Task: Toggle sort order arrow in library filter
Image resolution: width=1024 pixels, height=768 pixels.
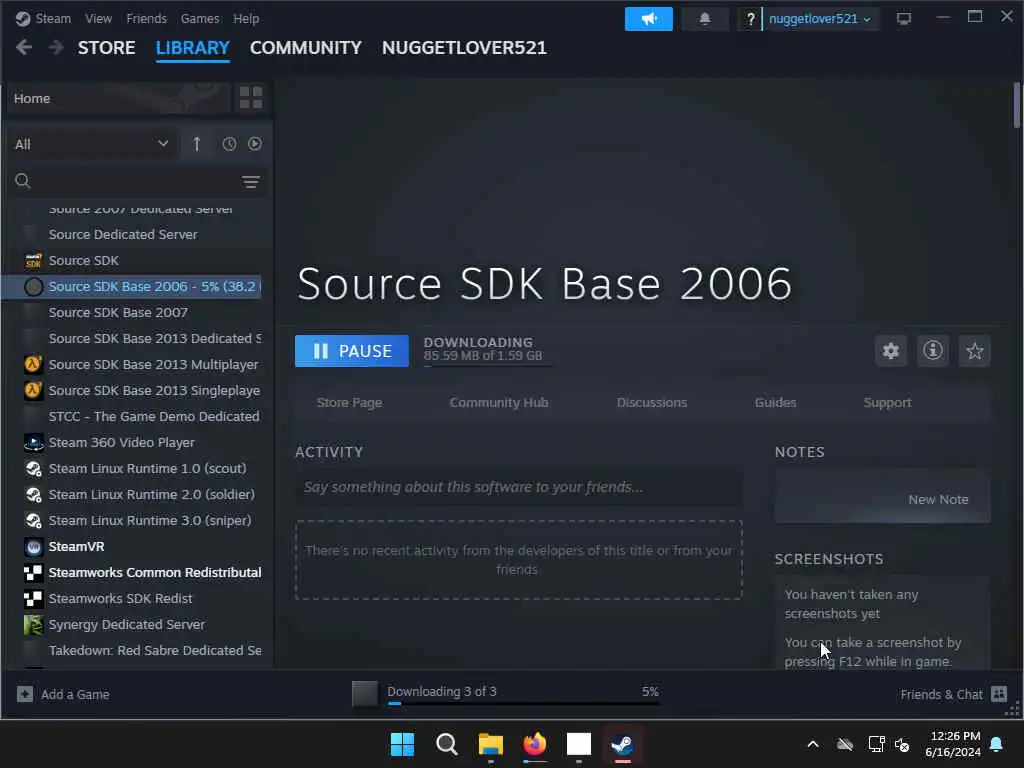Action: tap(197, 144)
